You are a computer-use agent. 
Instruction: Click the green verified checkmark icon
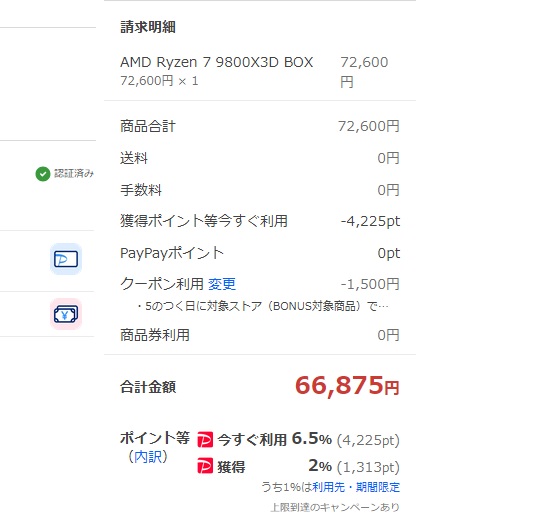(43, 174)
